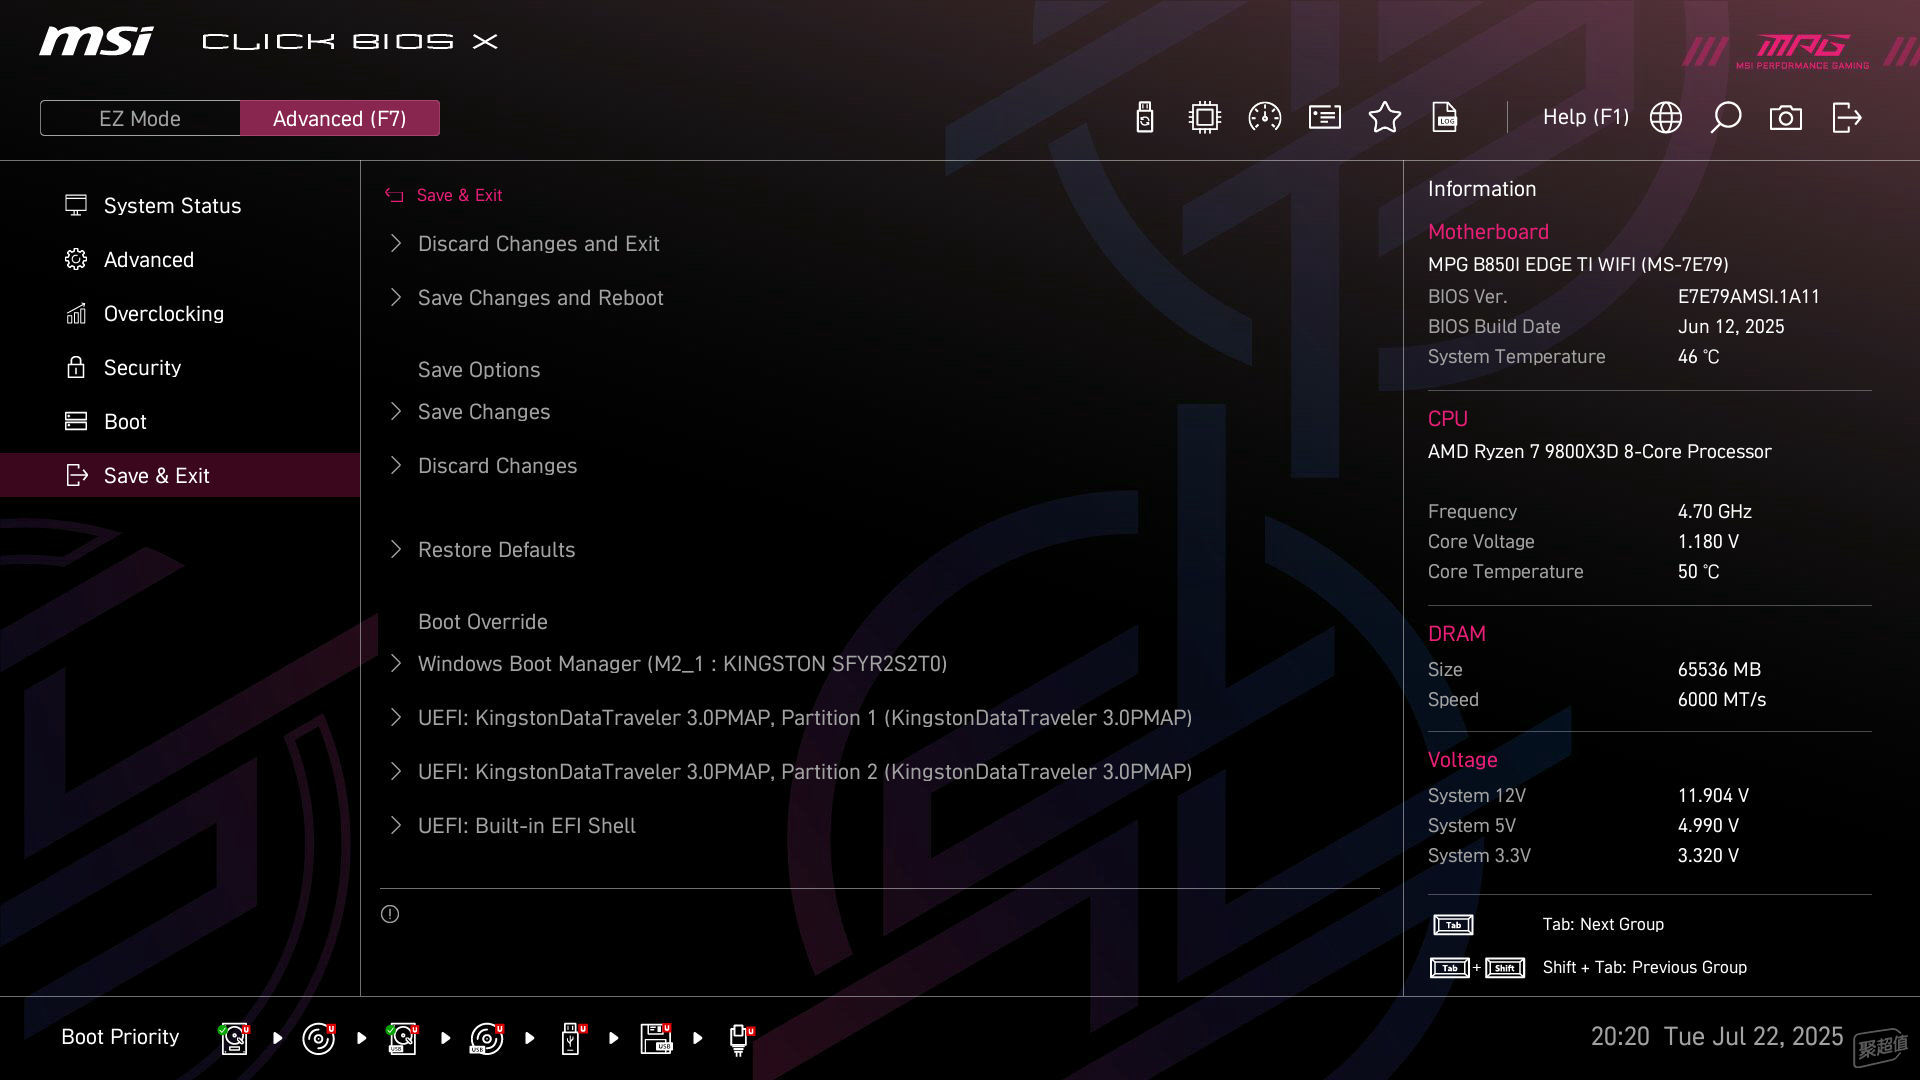Click chevron beside Discard Changes
The height and width of the screenshot is (1080, 1920).
(396, 465)
